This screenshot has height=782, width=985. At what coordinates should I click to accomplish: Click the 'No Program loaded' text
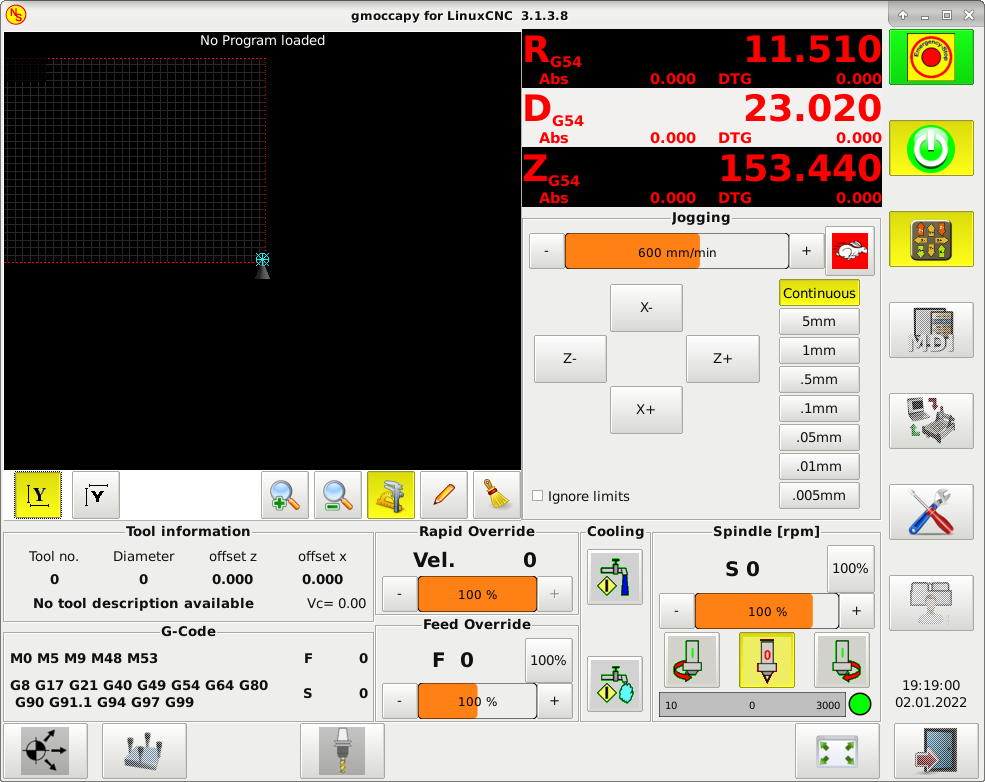click(263, 40)
